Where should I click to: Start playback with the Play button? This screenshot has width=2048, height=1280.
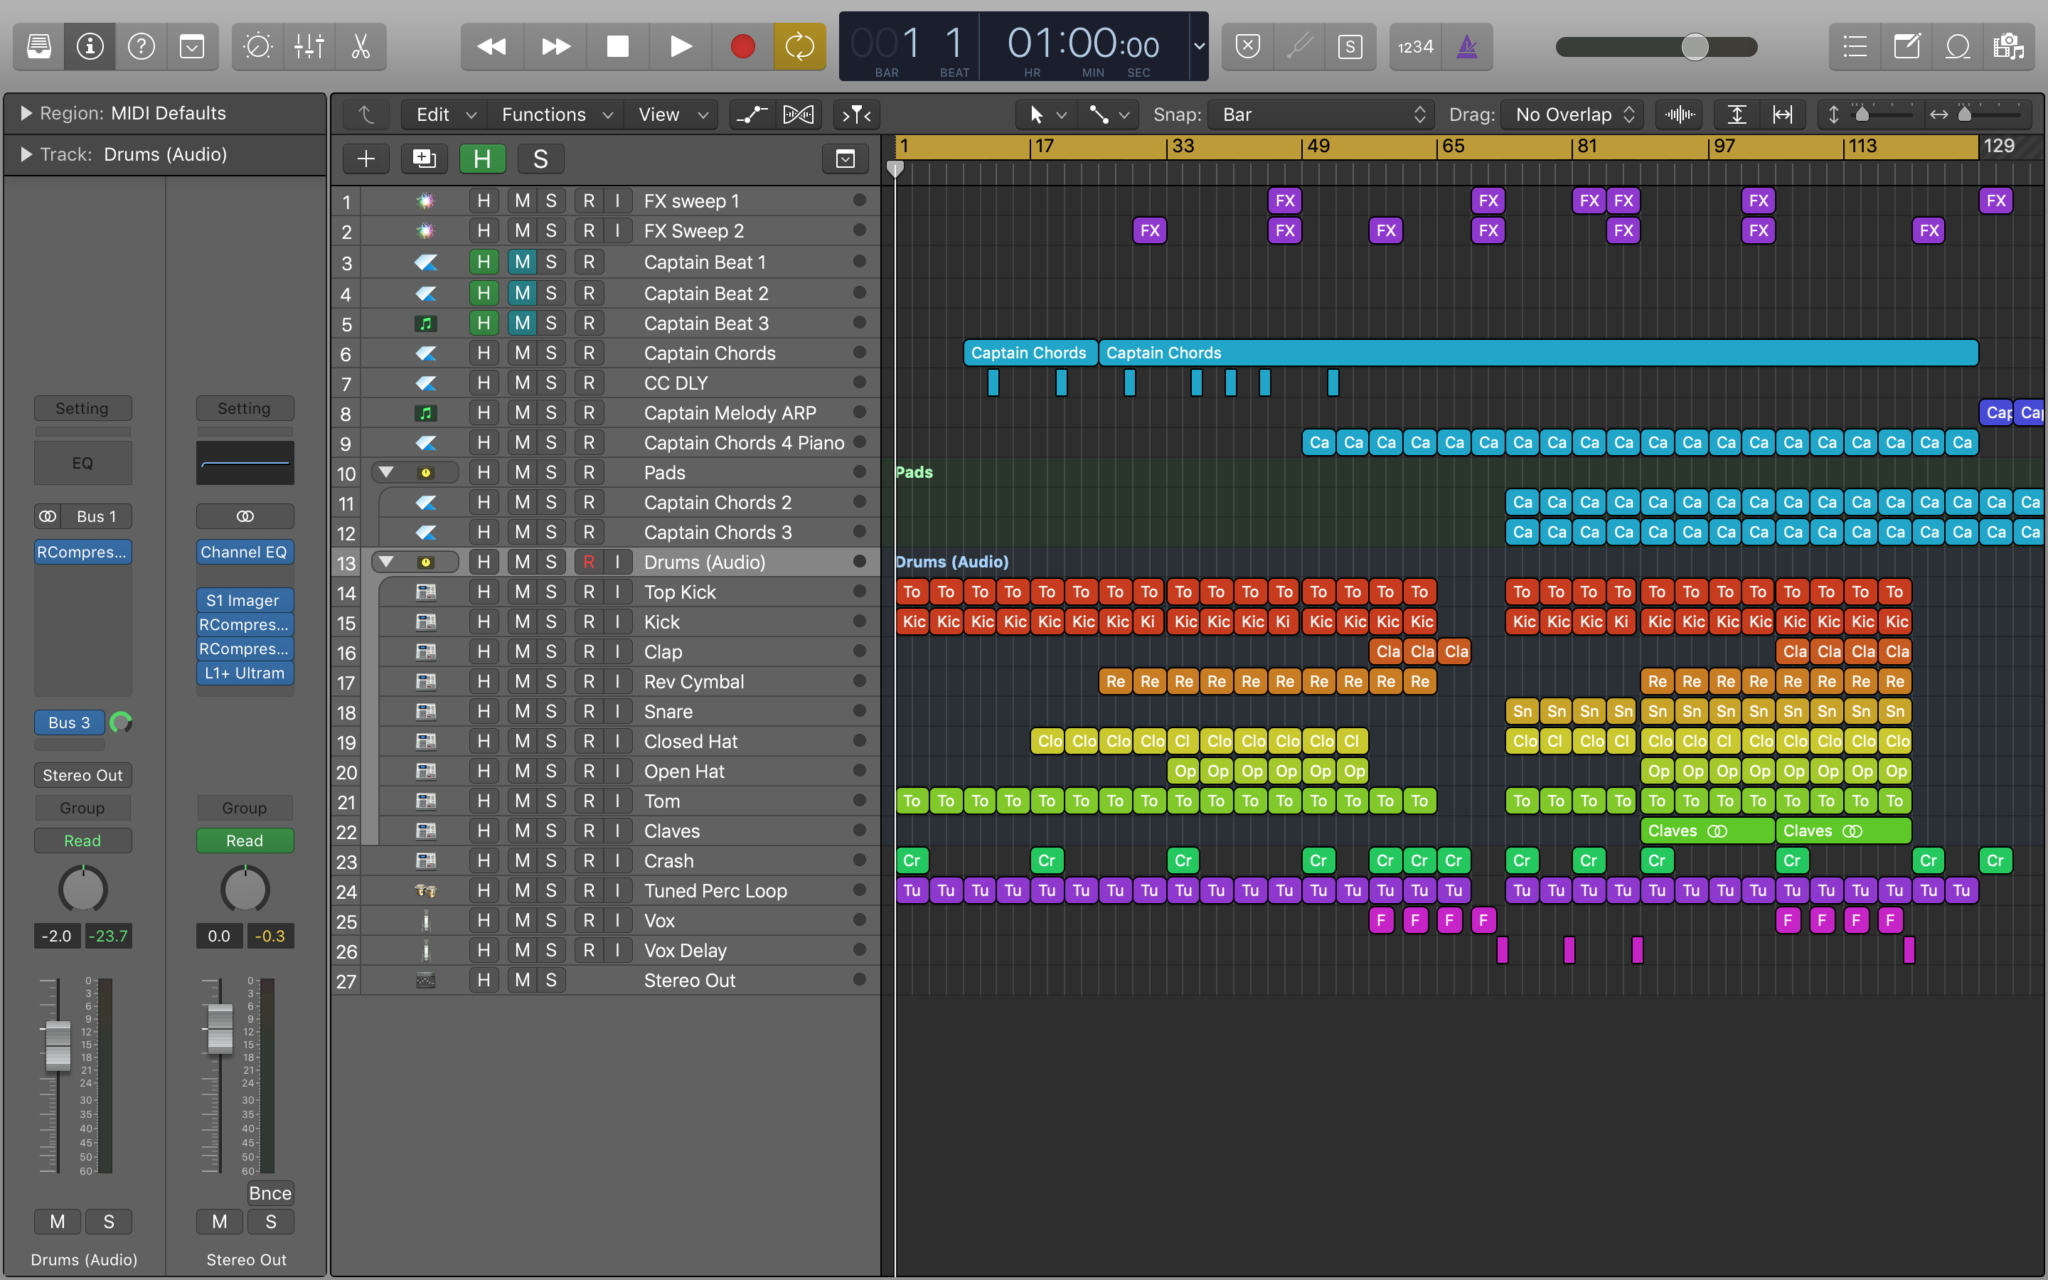(680, 46)
